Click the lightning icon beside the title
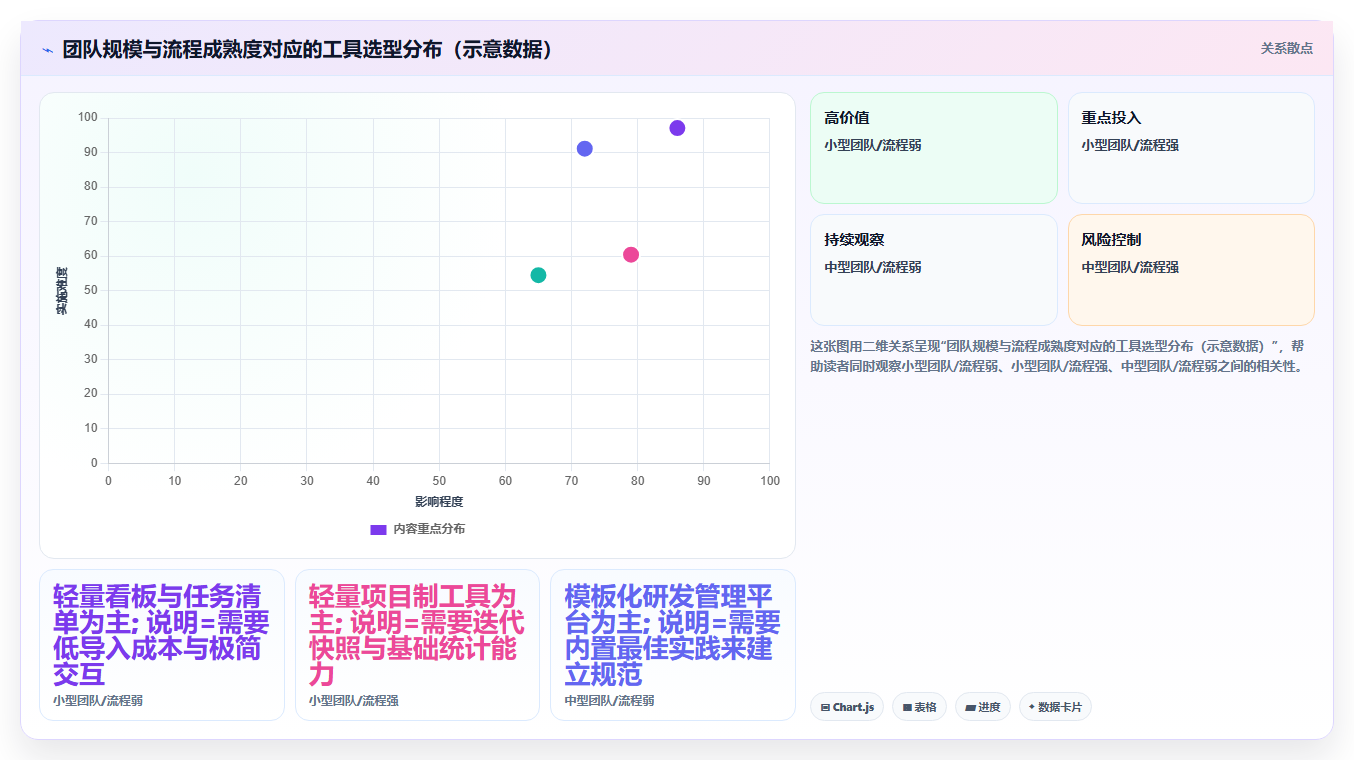The width and height of the screenshot is (1354, 760). click(47, 50)
